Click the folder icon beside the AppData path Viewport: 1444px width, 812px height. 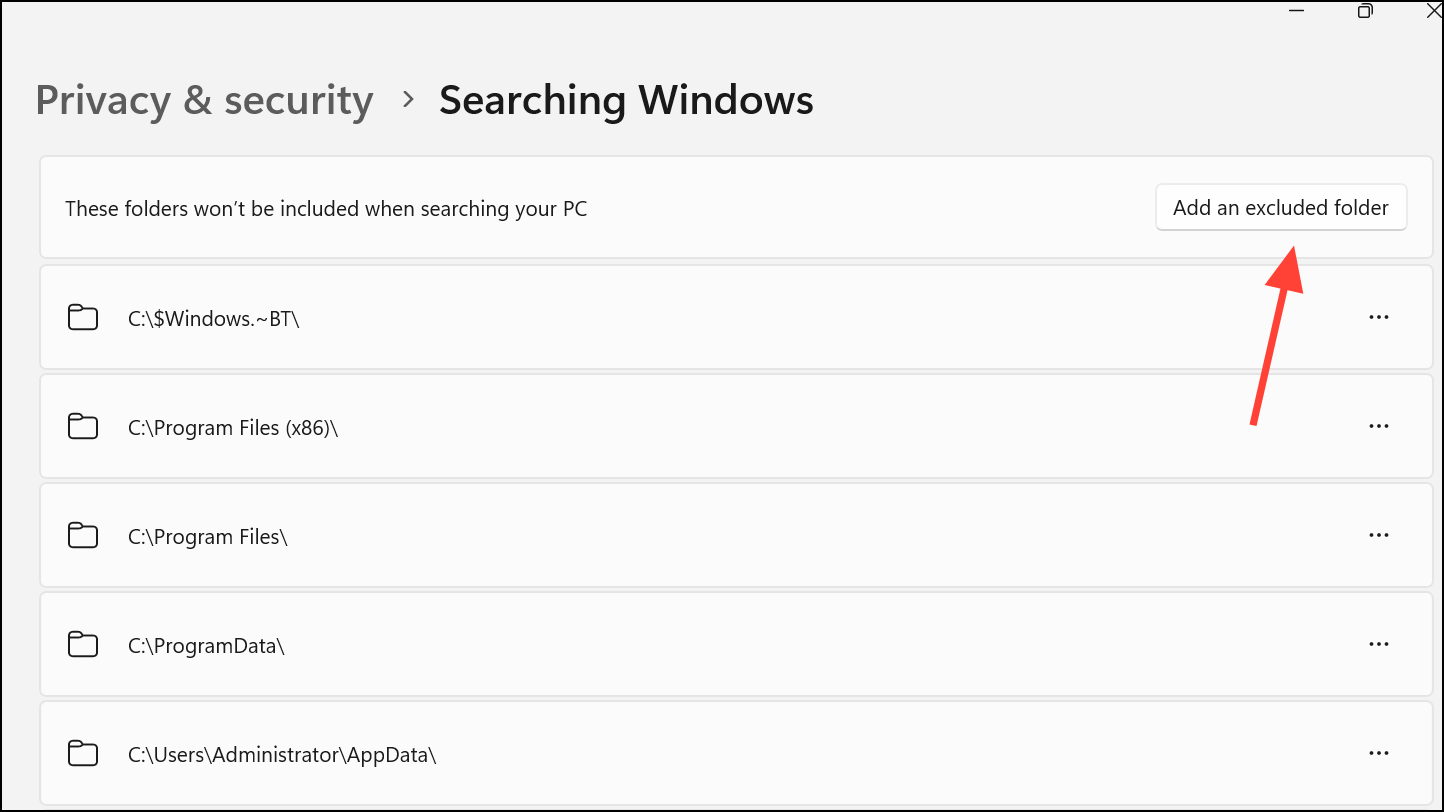(x=83, y=754)
